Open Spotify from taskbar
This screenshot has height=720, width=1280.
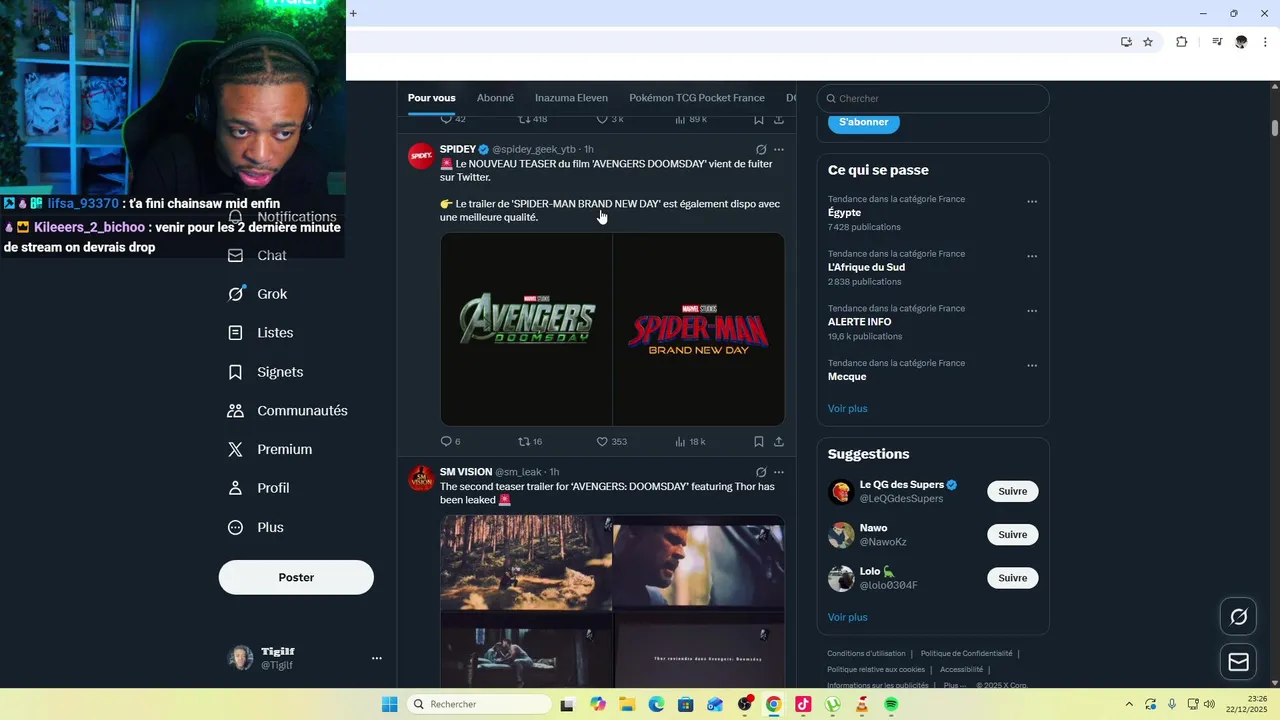[x=891, y=704]
